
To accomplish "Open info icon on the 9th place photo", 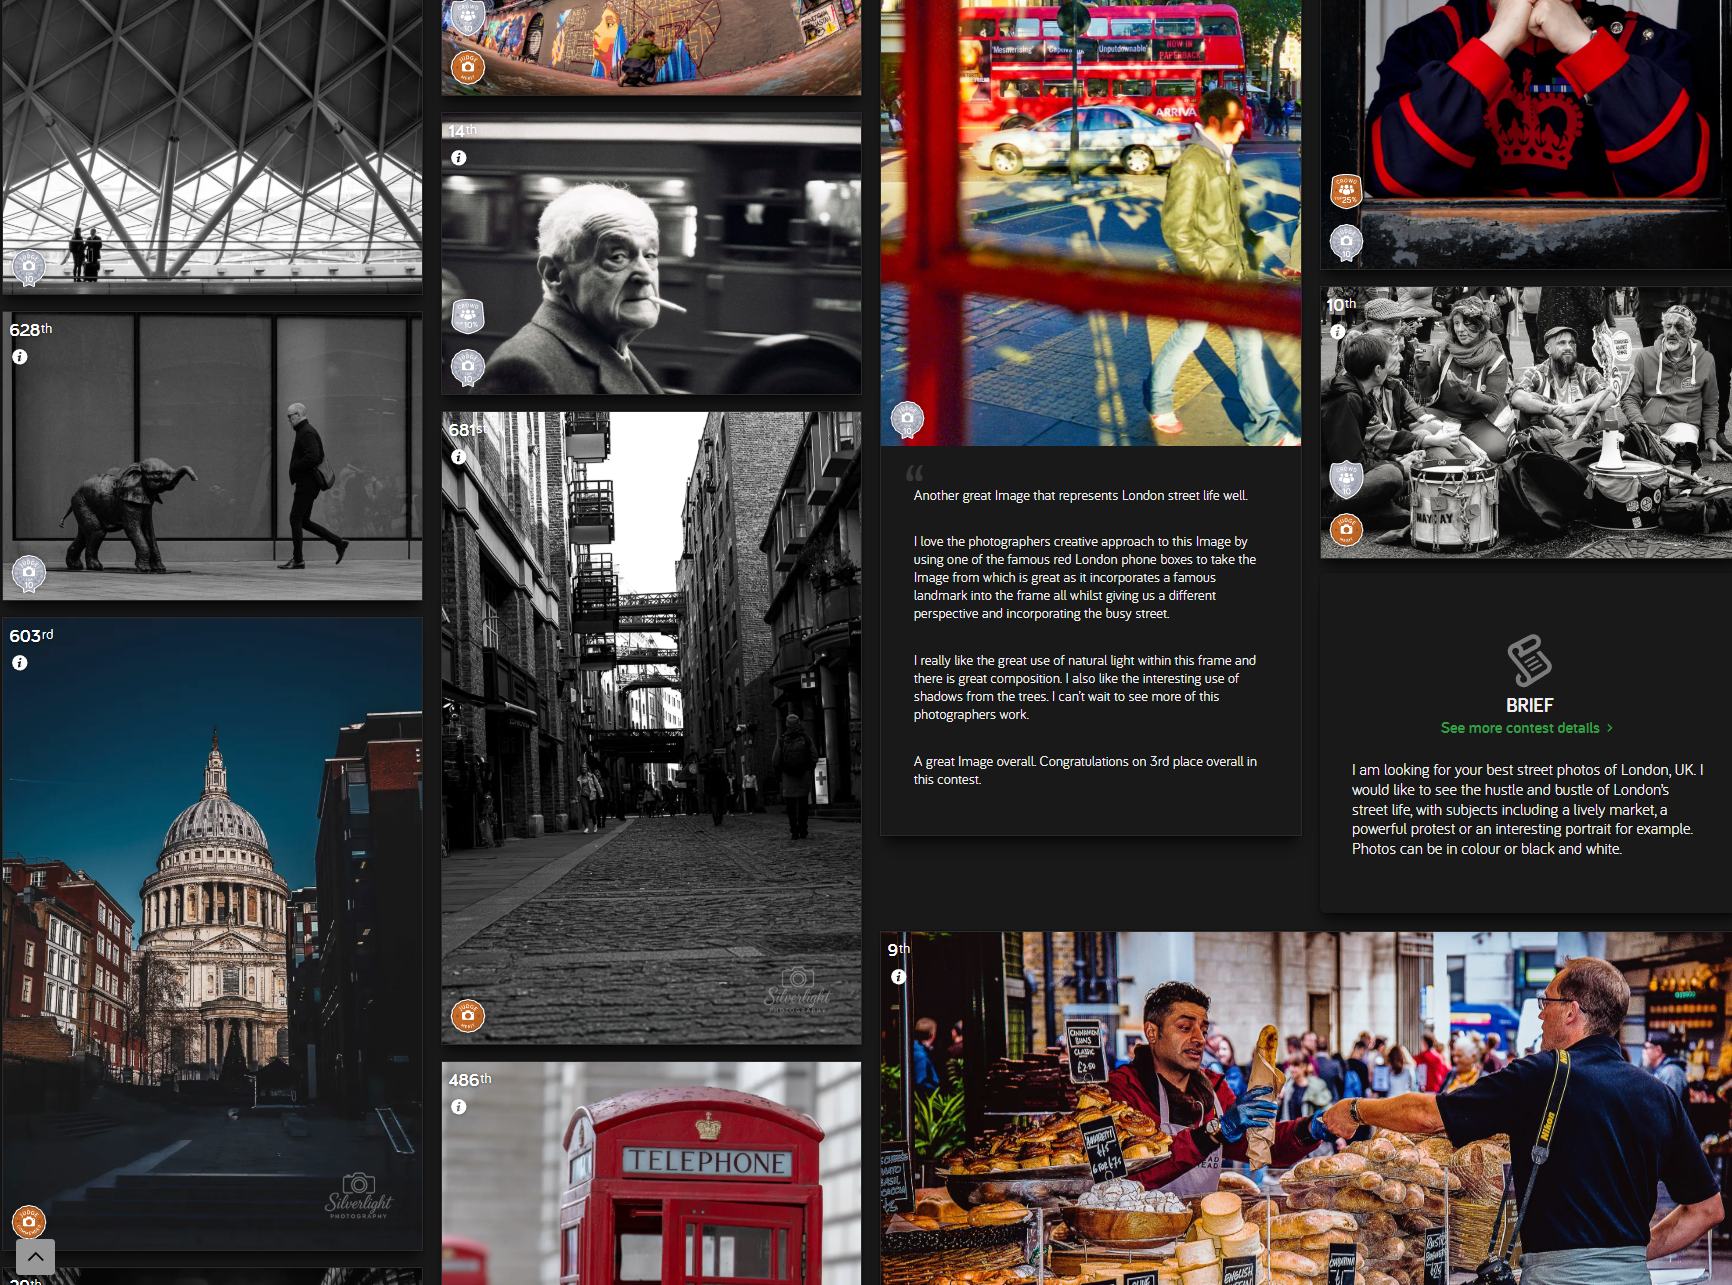I will (x=899, y=977).
